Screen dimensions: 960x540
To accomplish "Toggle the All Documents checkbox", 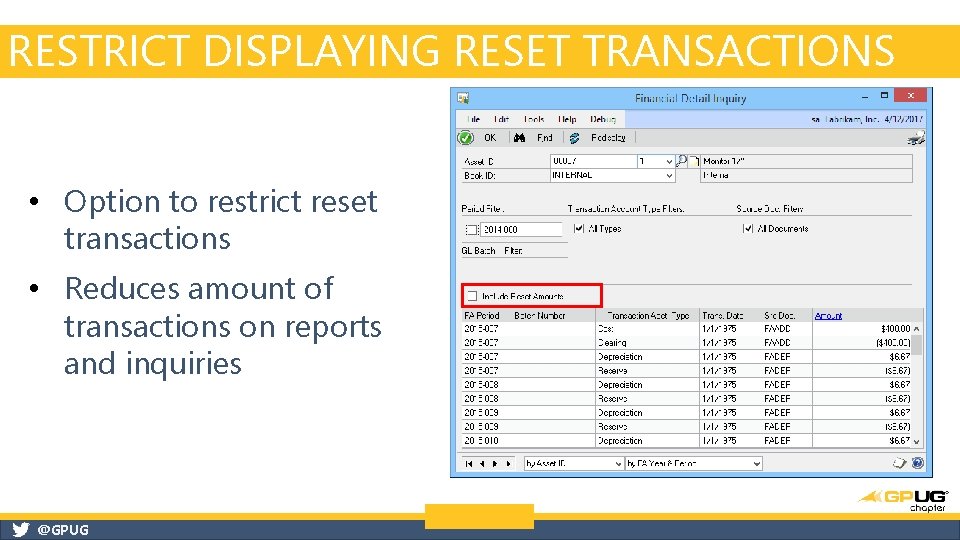I will coord(748,228).
